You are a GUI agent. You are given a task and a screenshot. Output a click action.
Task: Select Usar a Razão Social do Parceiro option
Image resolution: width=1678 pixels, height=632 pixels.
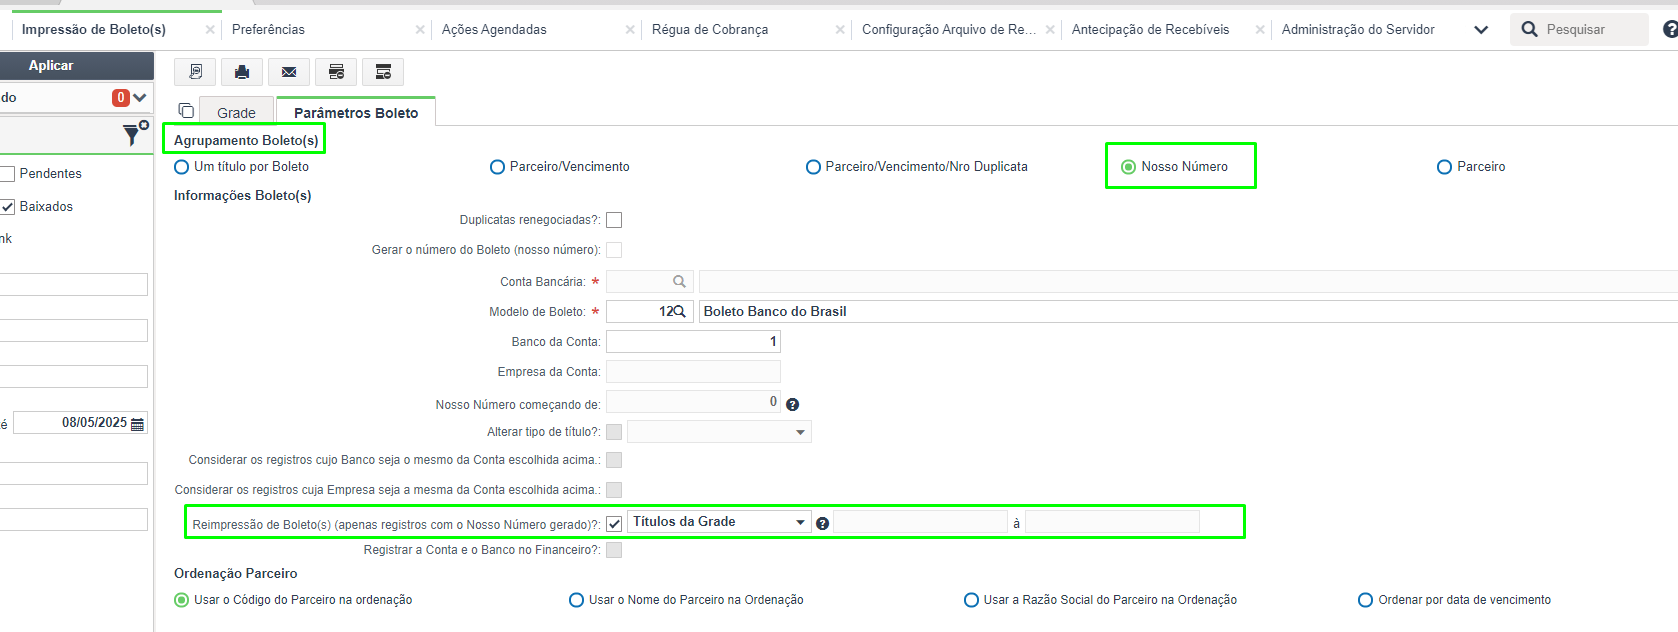coord(971,600)
